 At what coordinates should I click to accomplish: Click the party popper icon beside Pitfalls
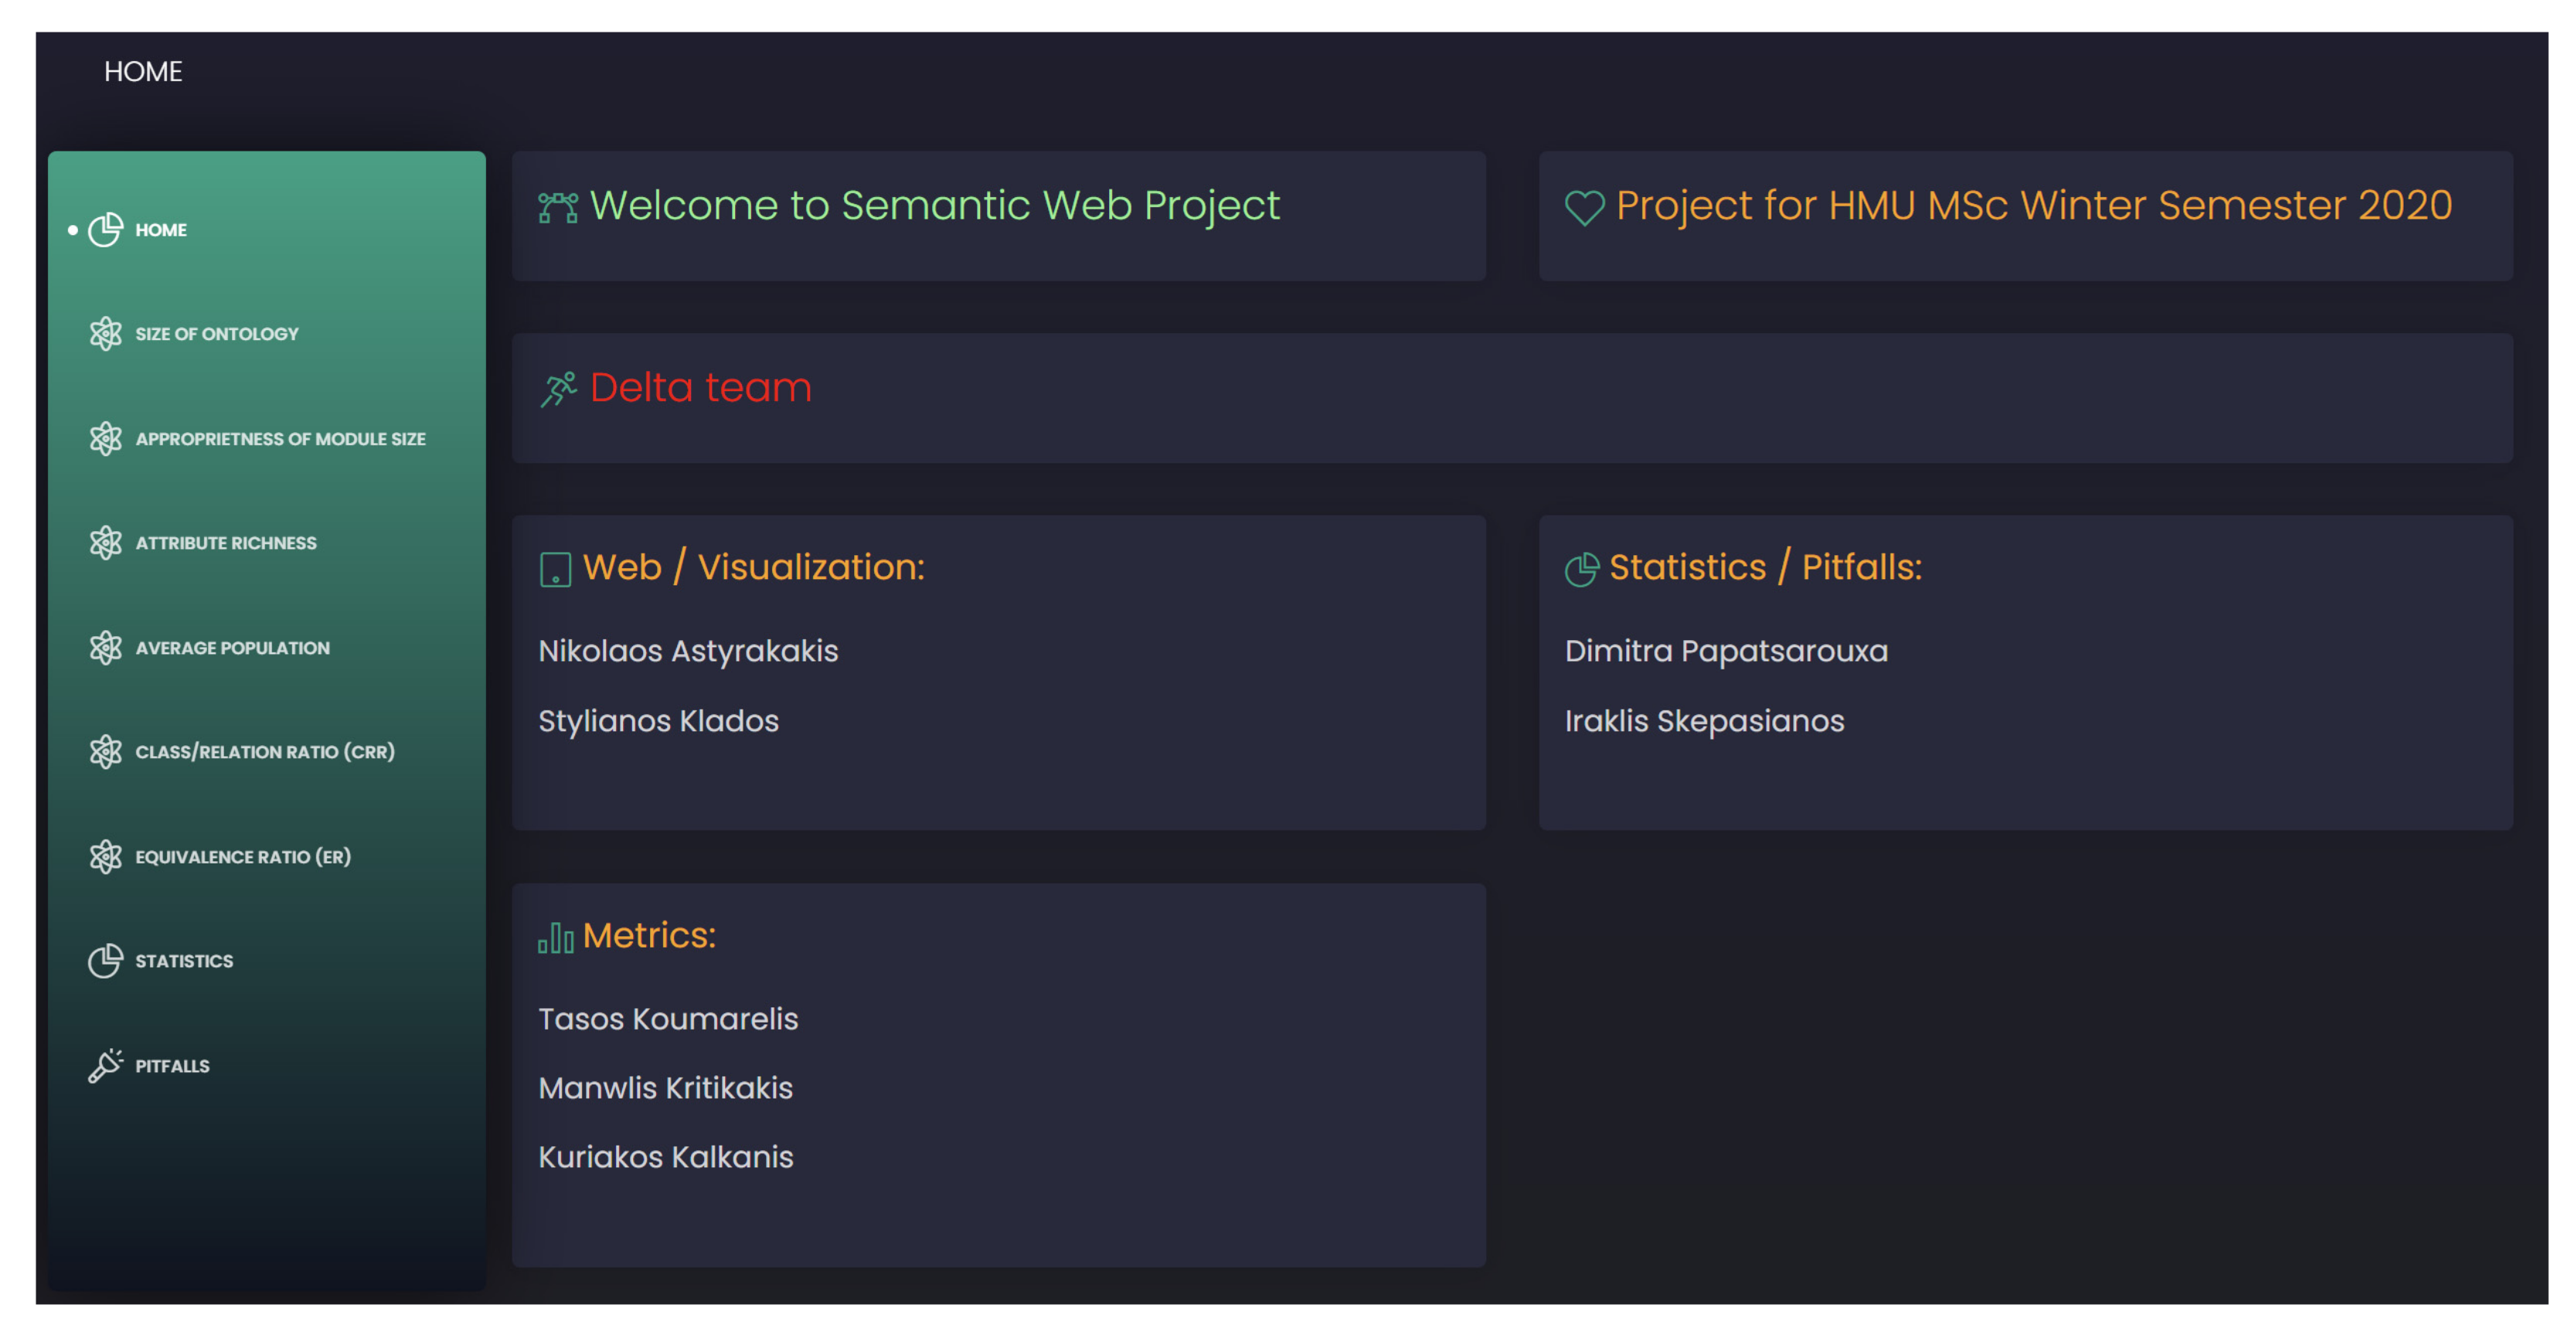click(105, 1065)
